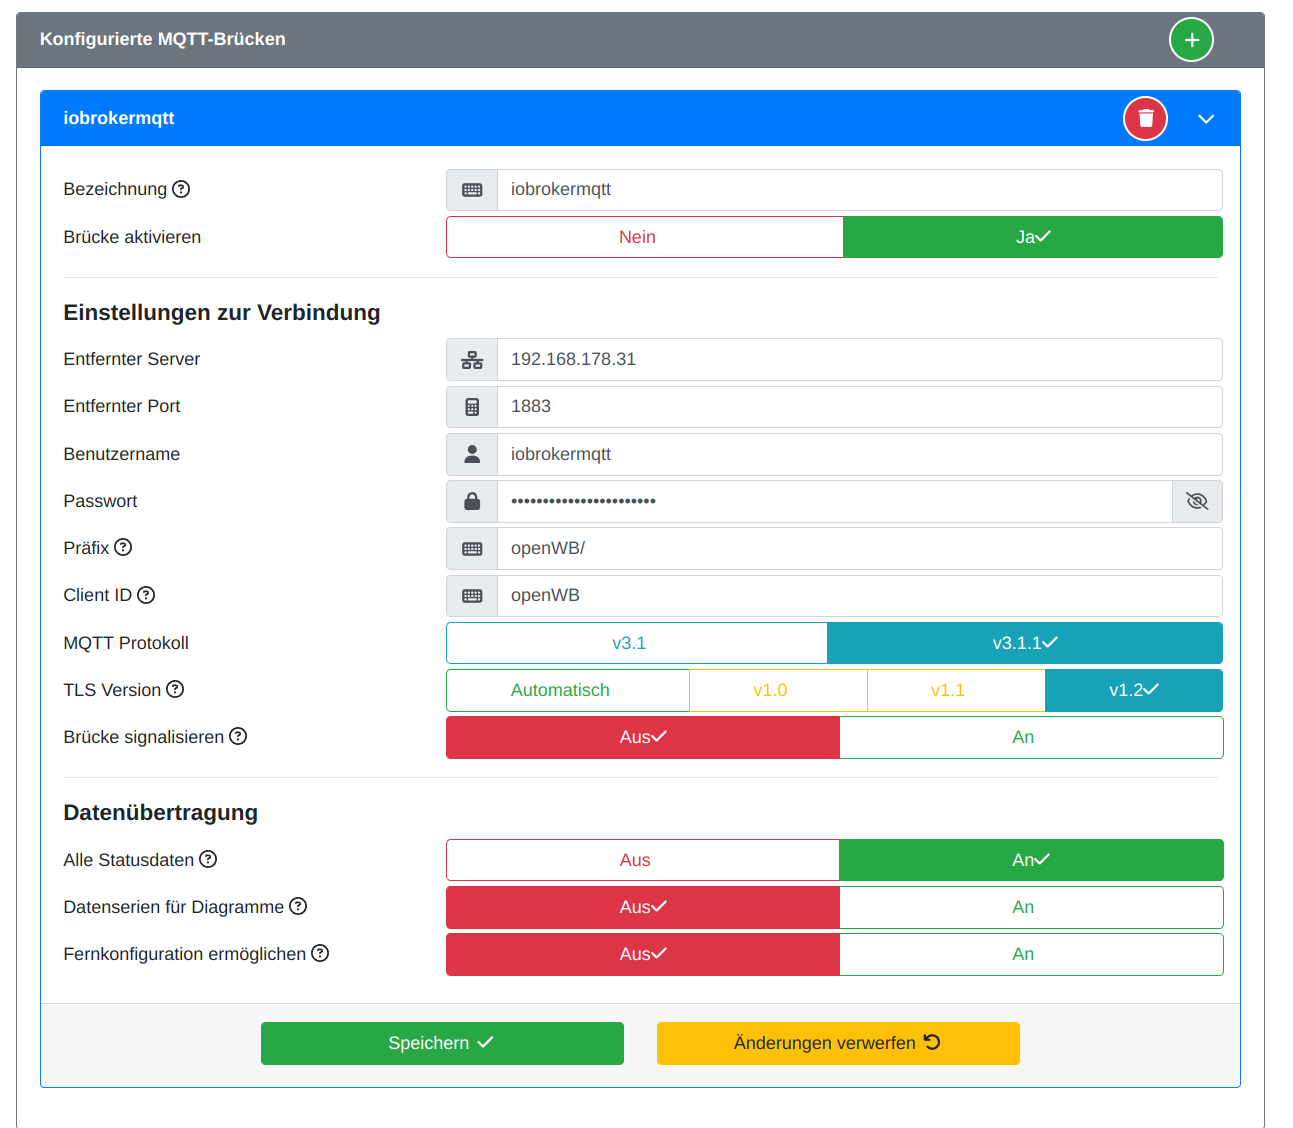Screen dimensions: 1293x1128
Task: Edit the Entfernter Server address field
Action: (860, 360)
